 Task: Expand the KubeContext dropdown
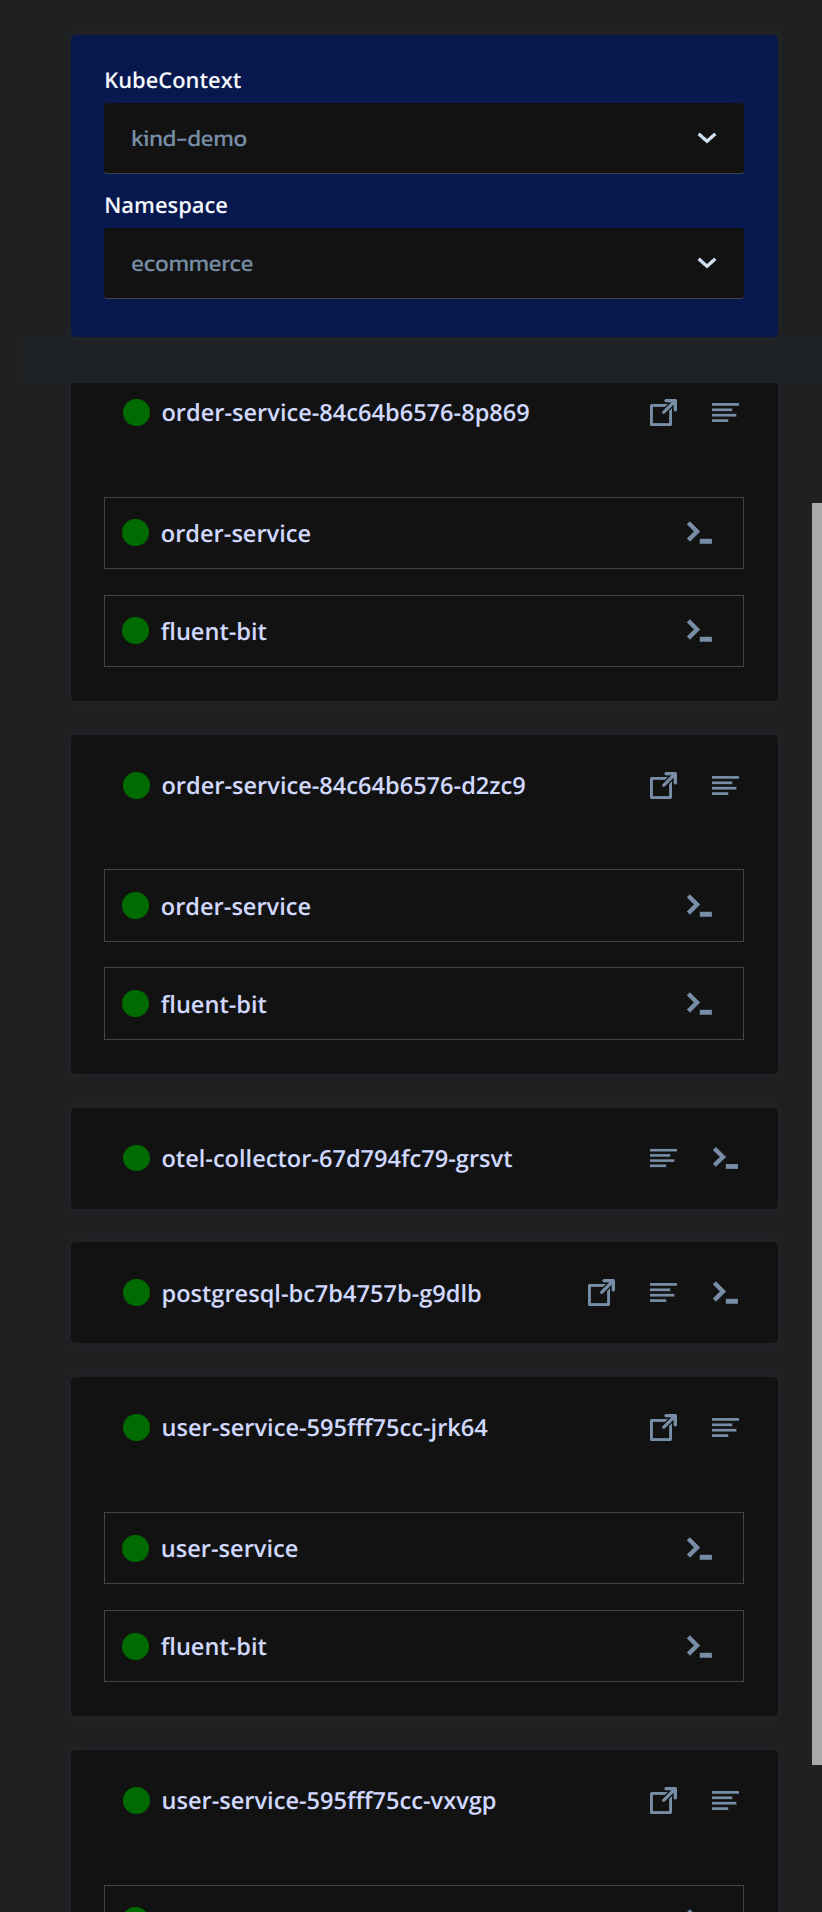423,138
